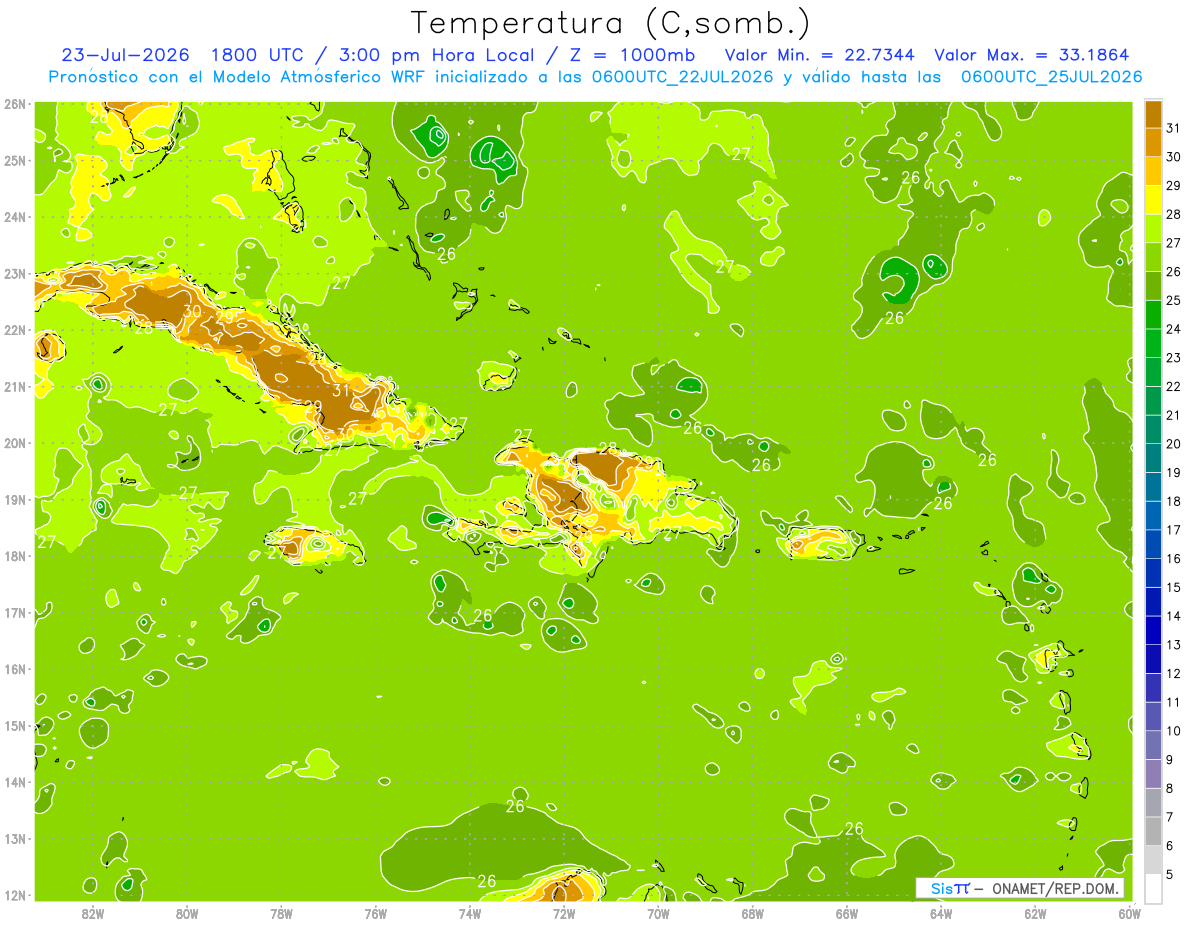Click the '24N' latitude axis label

[15, 217]
